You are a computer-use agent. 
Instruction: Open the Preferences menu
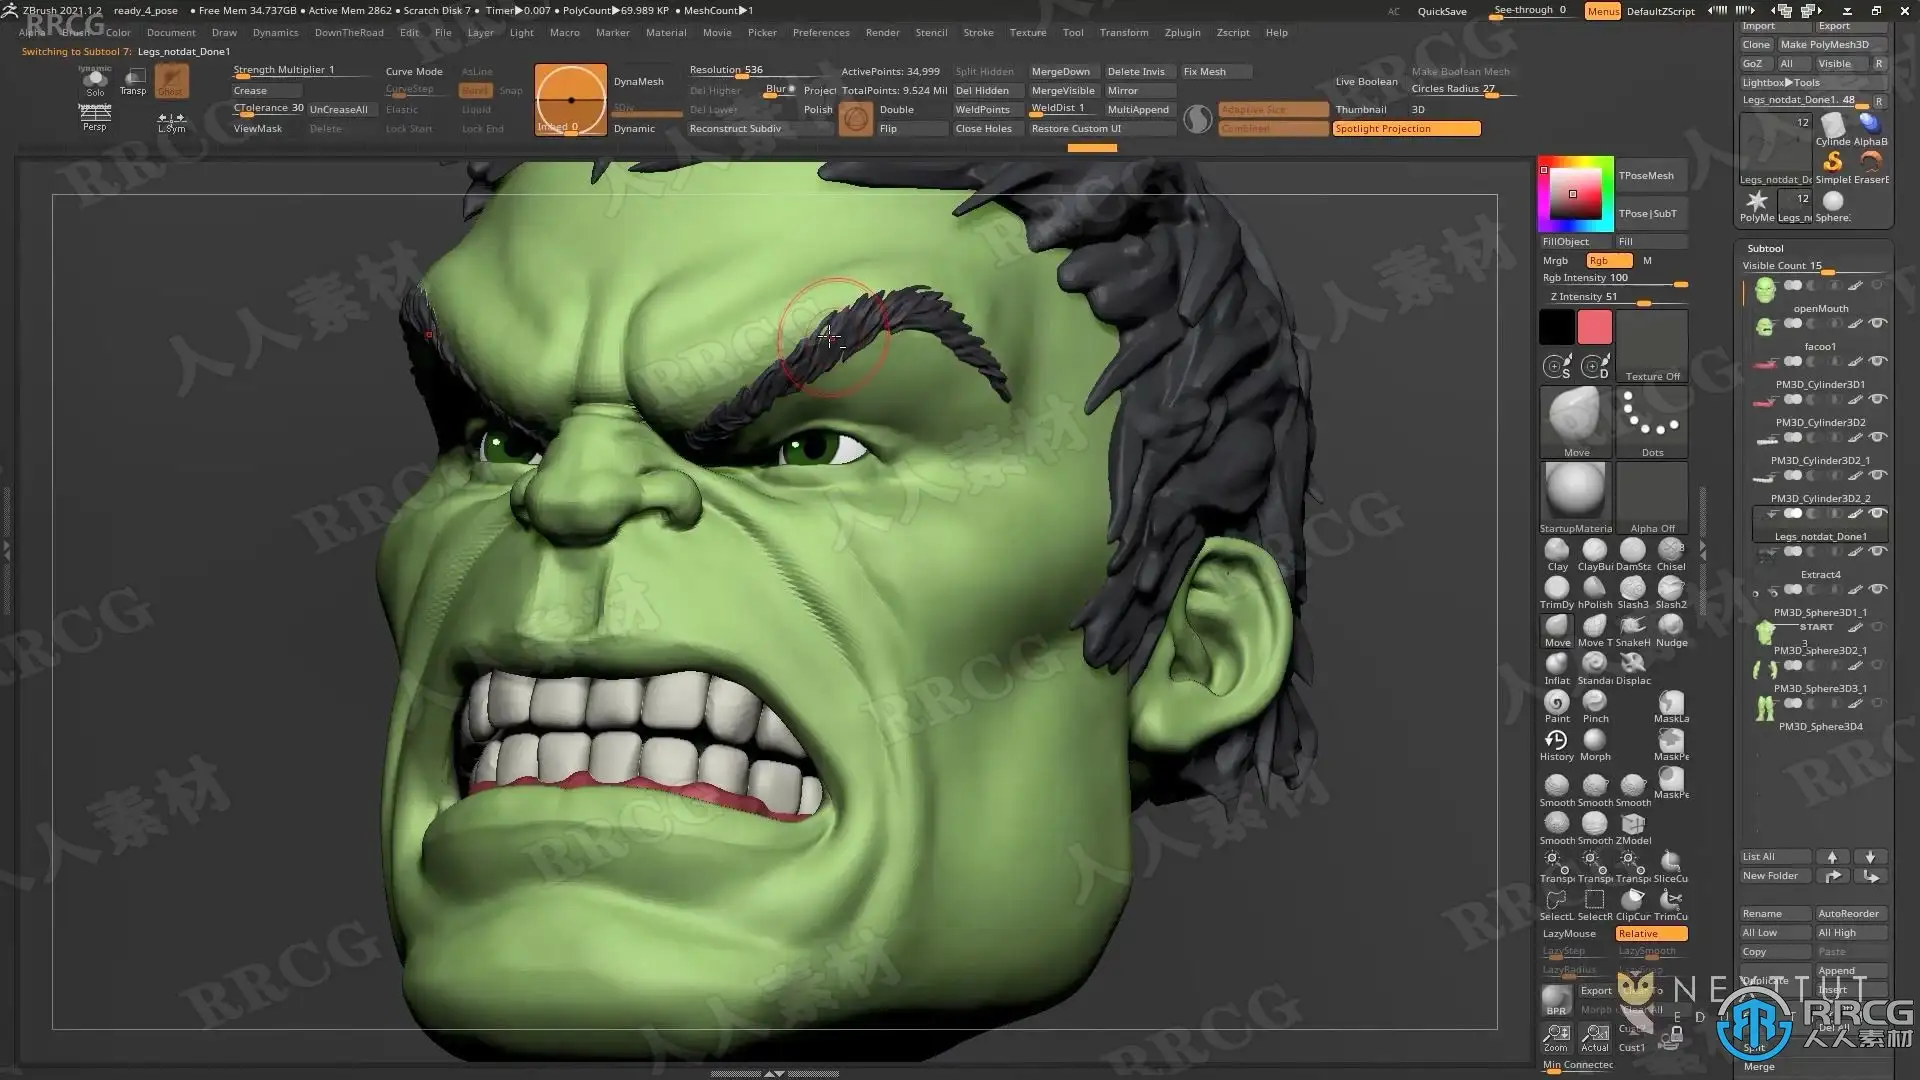[821, 33]
